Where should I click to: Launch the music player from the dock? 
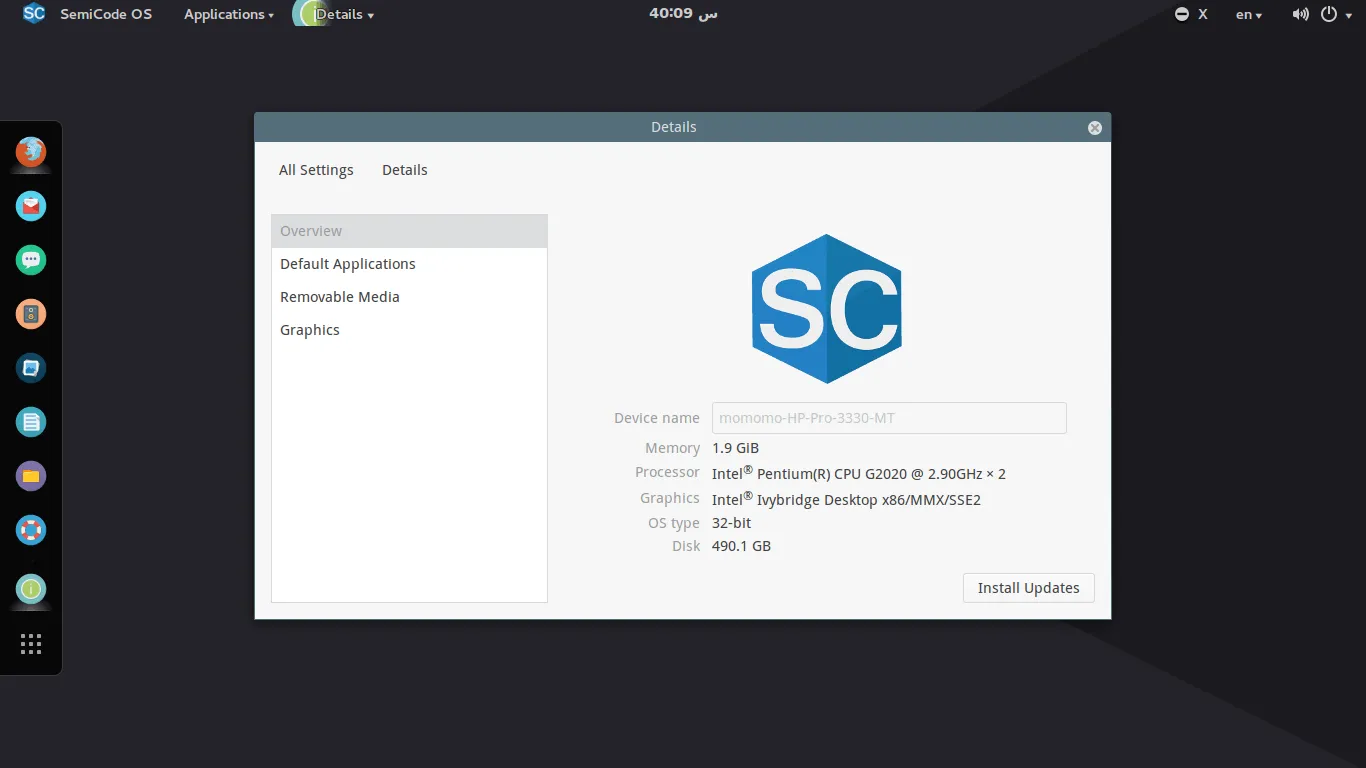[30, 314]
